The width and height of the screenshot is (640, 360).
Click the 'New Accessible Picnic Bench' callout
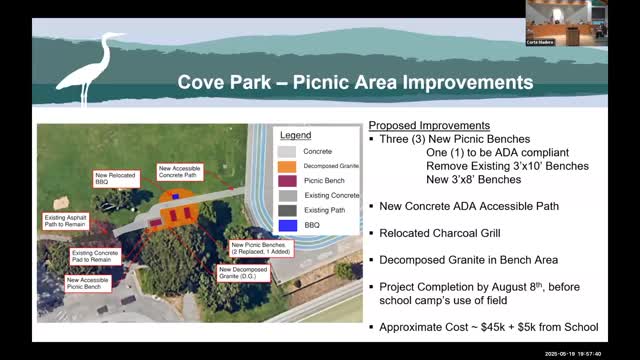pos(88,283)
